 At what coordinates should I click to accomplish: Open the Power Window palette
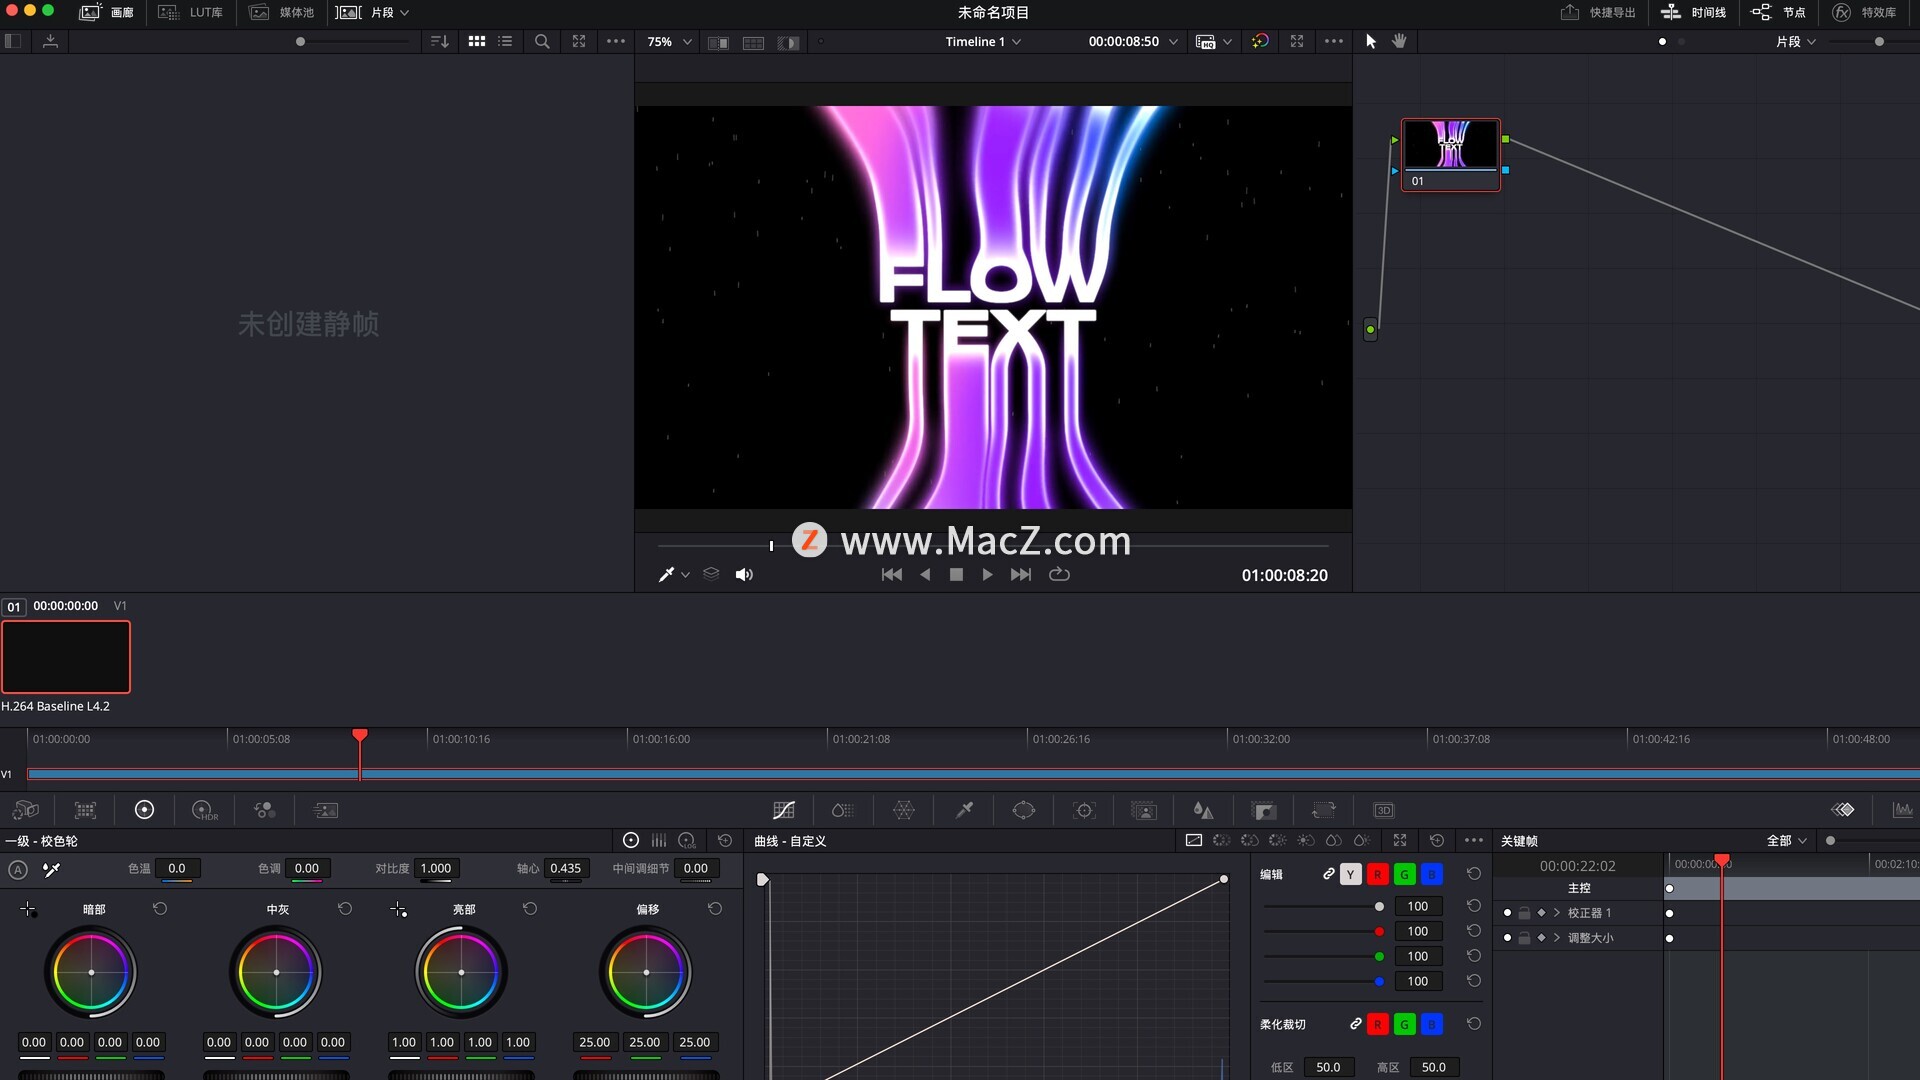1024,810
